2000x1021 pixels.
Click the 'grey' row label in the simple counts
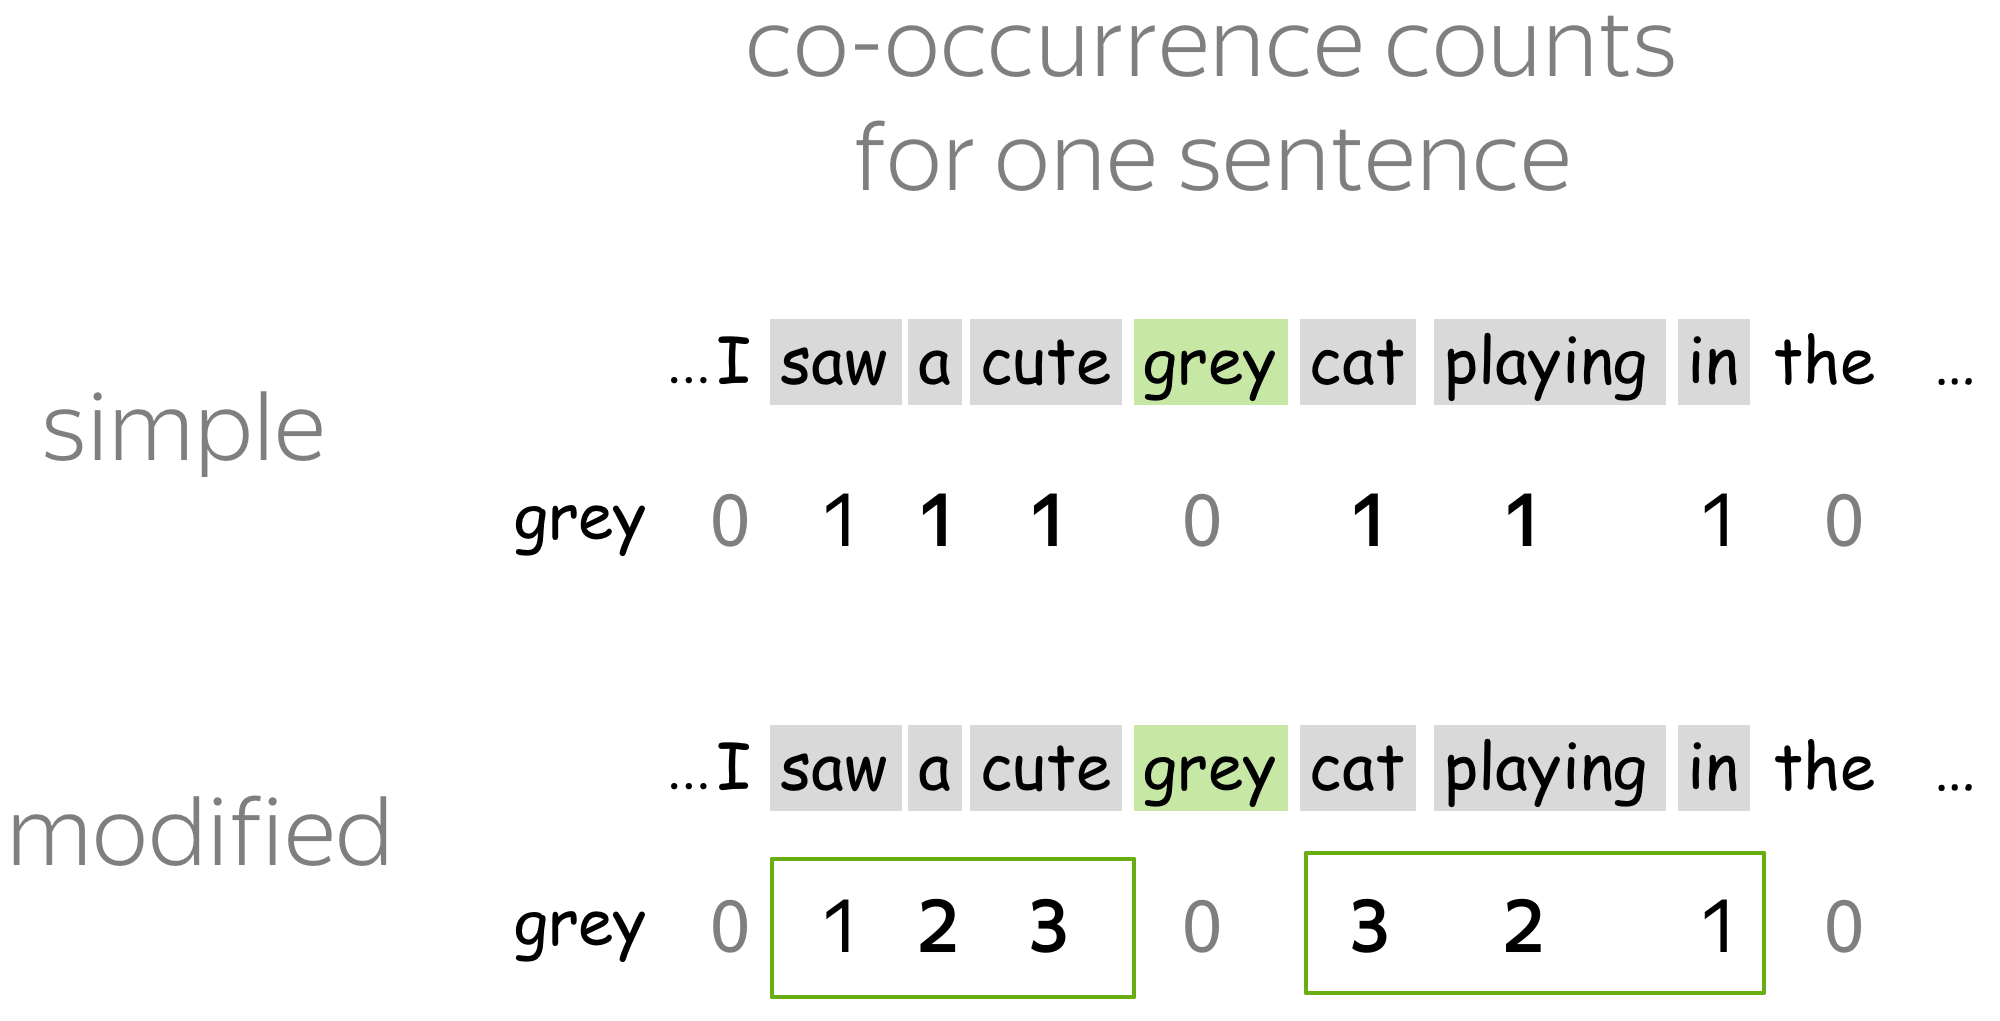tap(580, 523)
